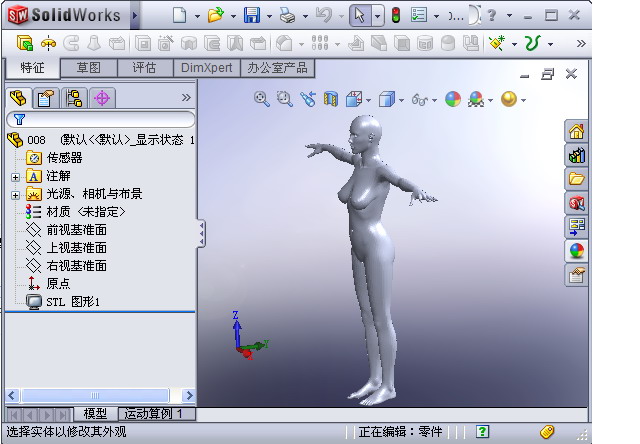Expand the Options dropdown arrow
The width and height of the screenshot is (640, 444).
436,16
